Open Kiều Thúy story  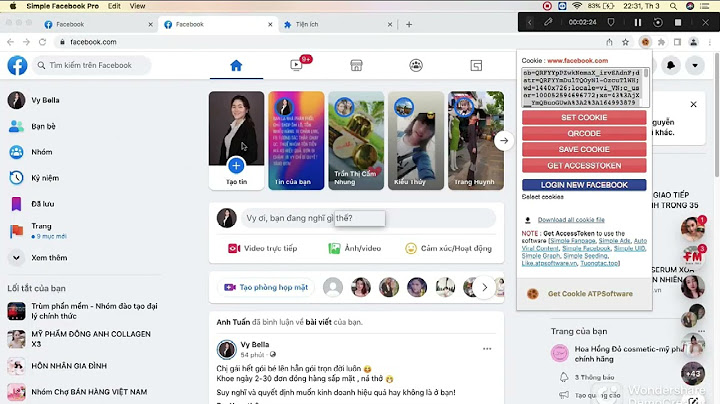[416, 140]
